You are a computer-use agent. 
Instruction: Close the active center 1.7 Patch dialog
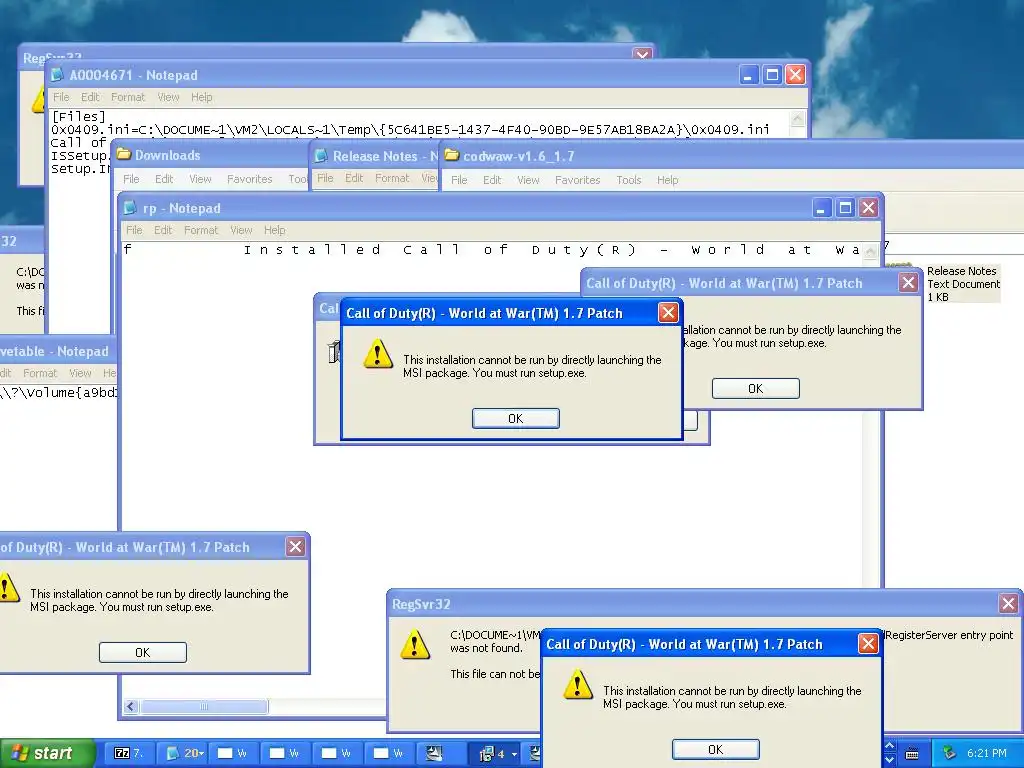[x=668, y=313]
